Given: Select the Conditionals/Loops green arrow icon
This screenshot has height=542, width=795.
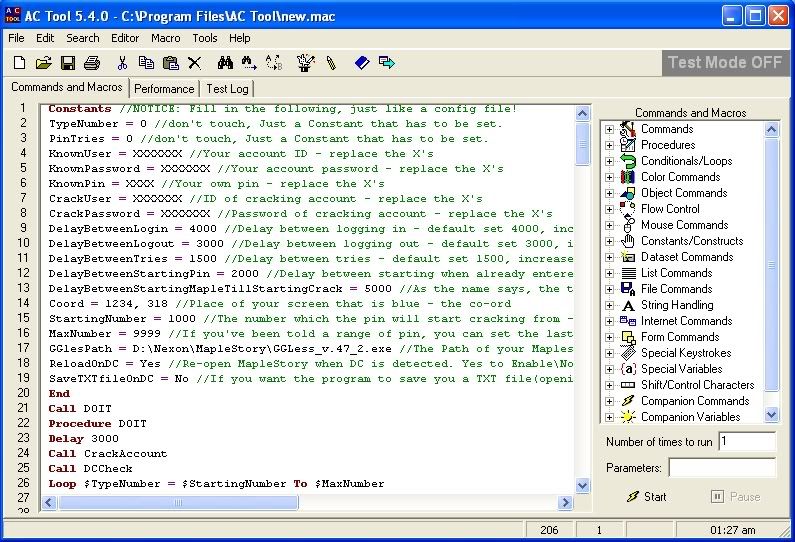Looking at the screenshot, I should pos(628,161).
